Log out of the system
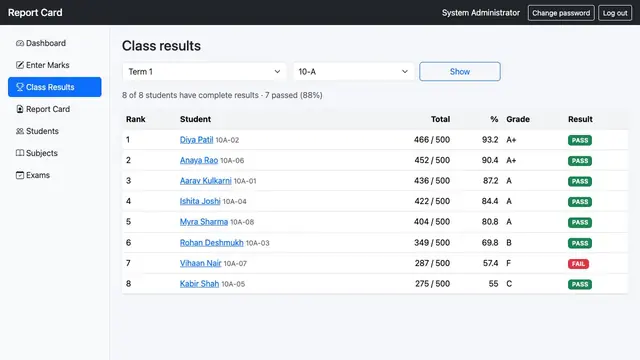This screenshot has height=360, width=640. (615, 13)
